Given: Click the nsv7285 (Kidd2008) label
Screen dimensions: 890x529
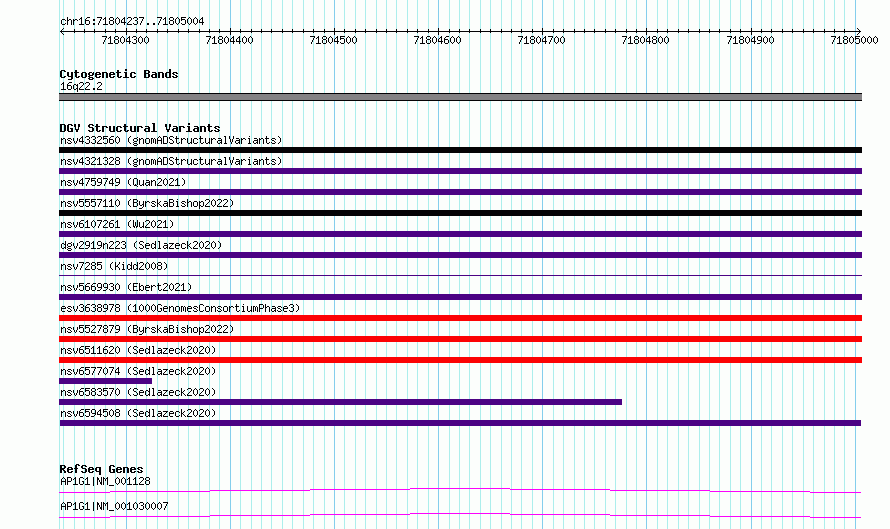Looking at the screenshot, I should click(114, 266).
